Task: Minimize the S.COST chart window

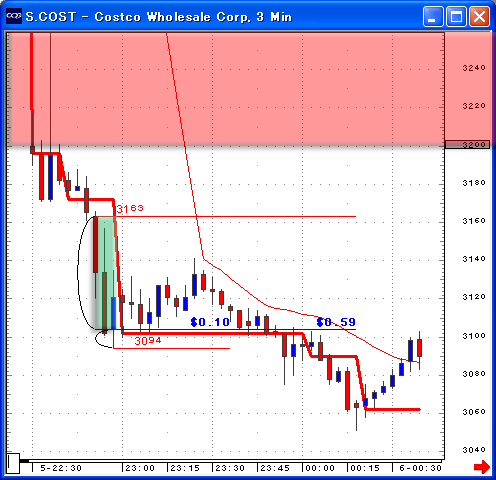Action: click(x=433, y=16)
